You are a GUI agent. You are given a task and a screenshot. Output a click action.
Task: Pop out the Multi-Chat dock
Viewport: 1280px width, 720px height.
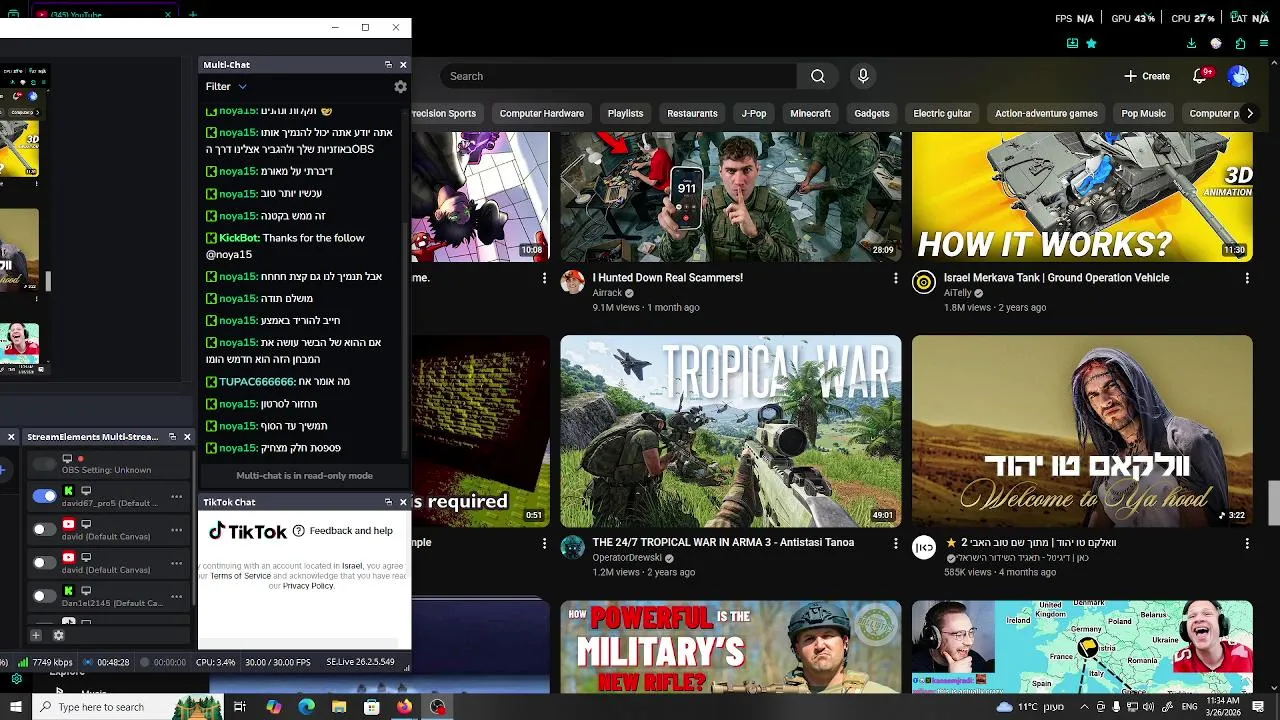388,65
